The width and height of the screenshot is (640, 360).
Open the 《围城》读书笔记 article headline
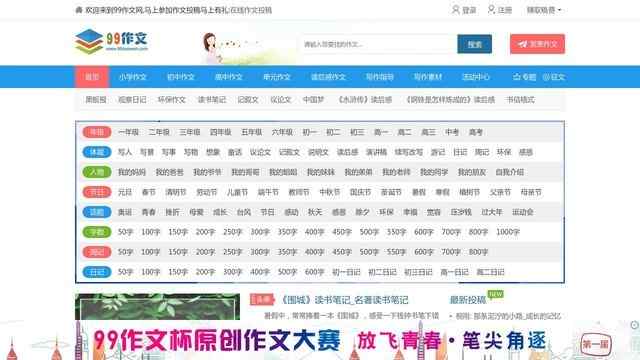tap(344, 300)
